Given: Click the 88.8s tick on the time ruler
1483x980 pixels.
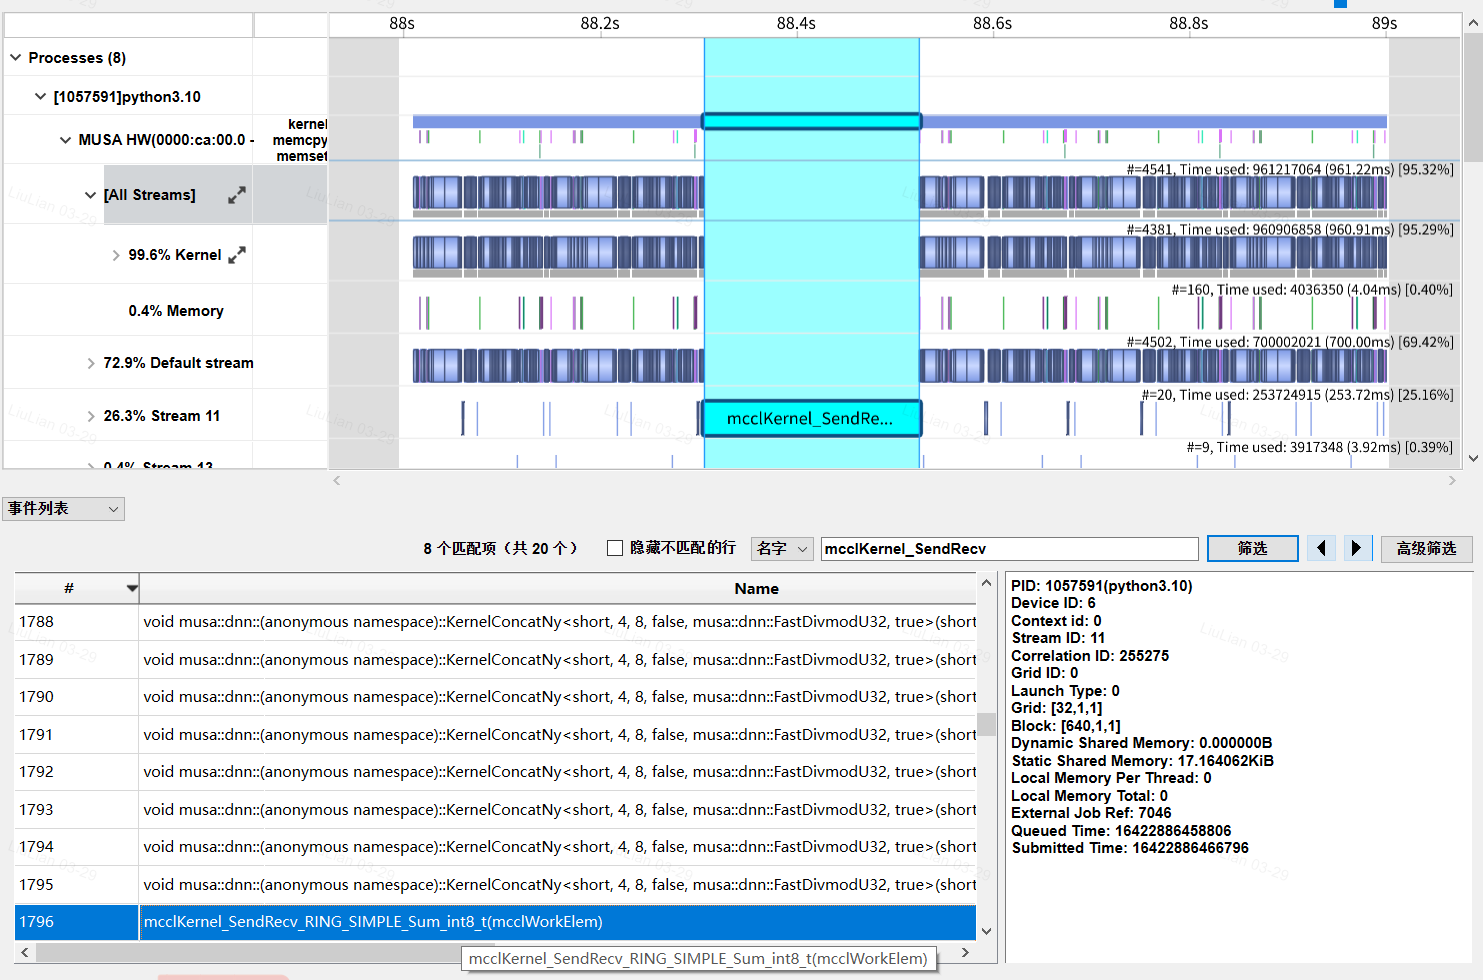Looking at the screenshot, I should tap(1189, 24).
